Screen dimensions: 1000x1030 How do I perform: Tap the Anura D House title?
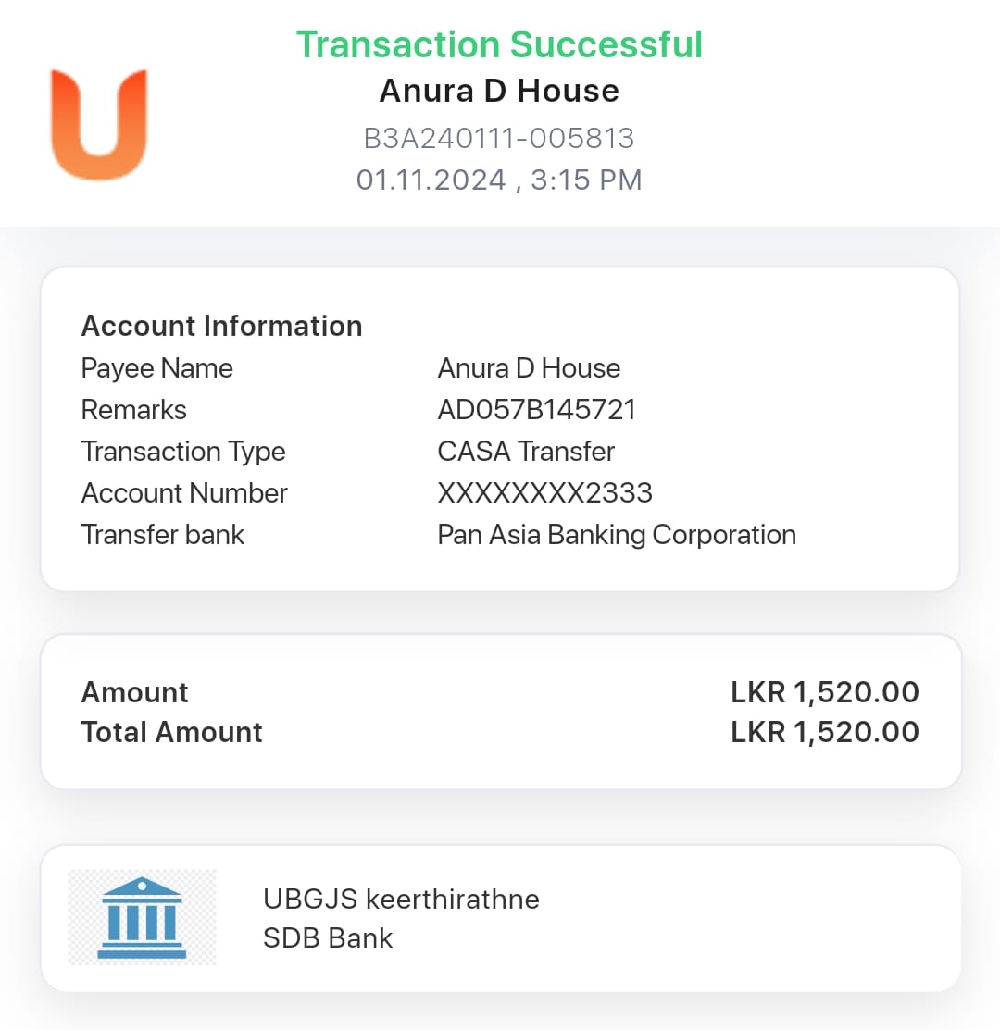(x=499, y=91)
